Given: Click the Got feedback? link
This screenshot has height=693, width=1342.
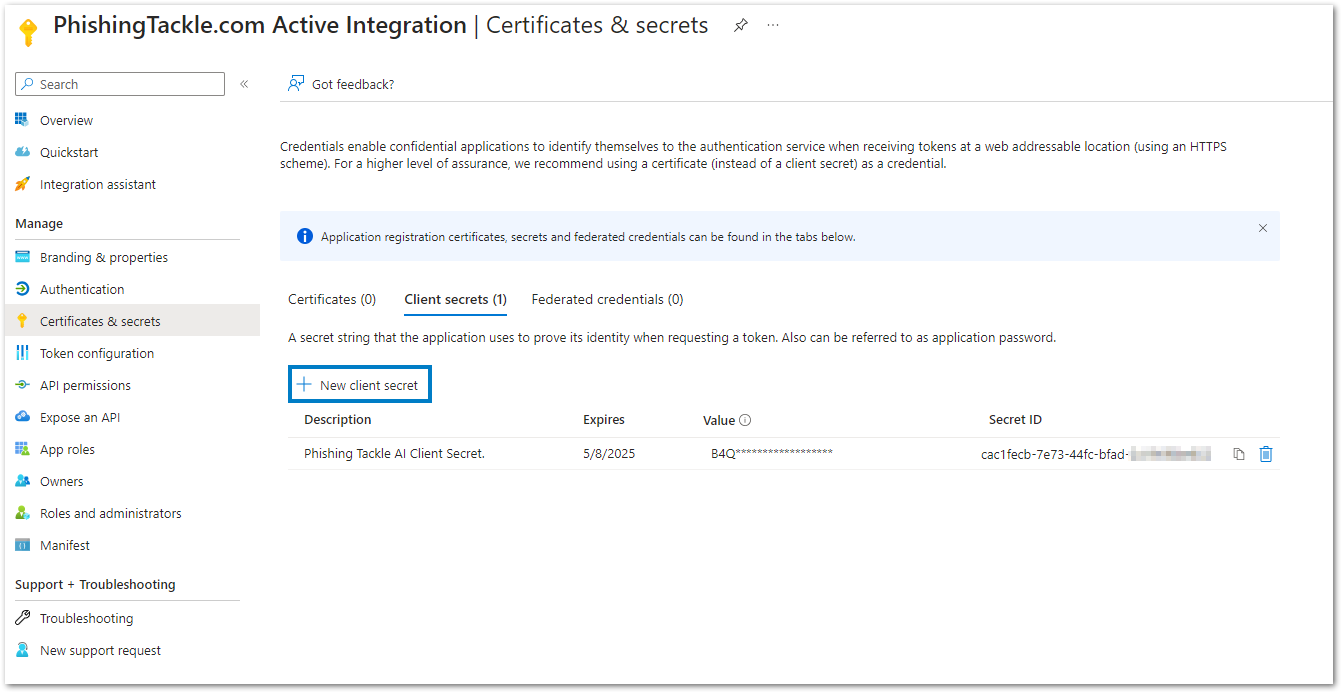Looking at the screenshot, I should coord(353,84).
